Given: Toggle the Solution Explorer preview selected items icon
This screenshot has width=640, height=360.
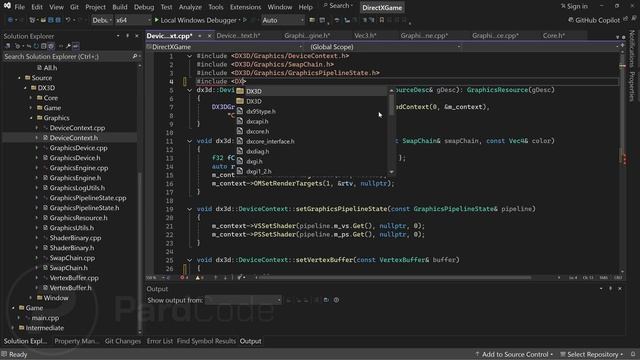Looking at the screenshot, I should click(76, 46).
